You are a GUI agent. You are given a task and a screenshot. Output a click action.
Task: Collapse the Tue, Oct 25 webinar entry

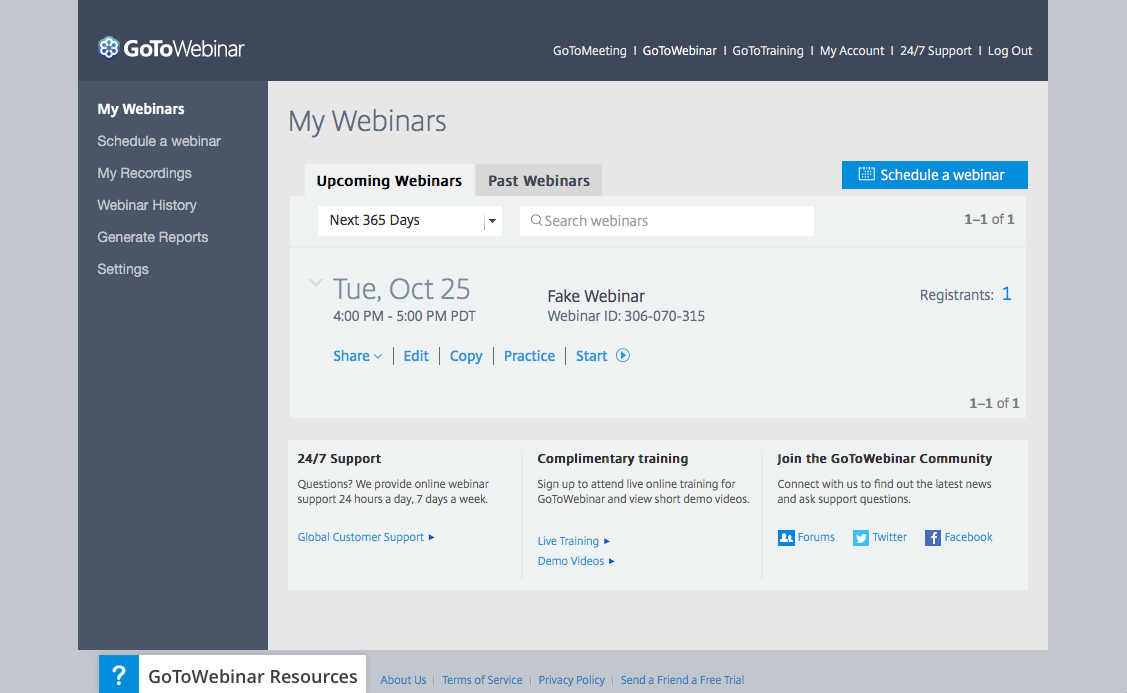click(x=316, y=283)
